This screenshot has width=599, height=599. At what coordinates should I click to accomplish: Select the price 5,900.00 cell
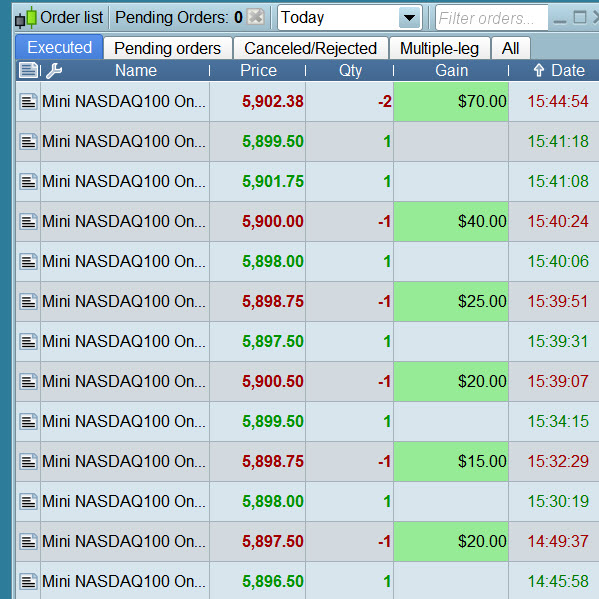[x=257, y=222]
